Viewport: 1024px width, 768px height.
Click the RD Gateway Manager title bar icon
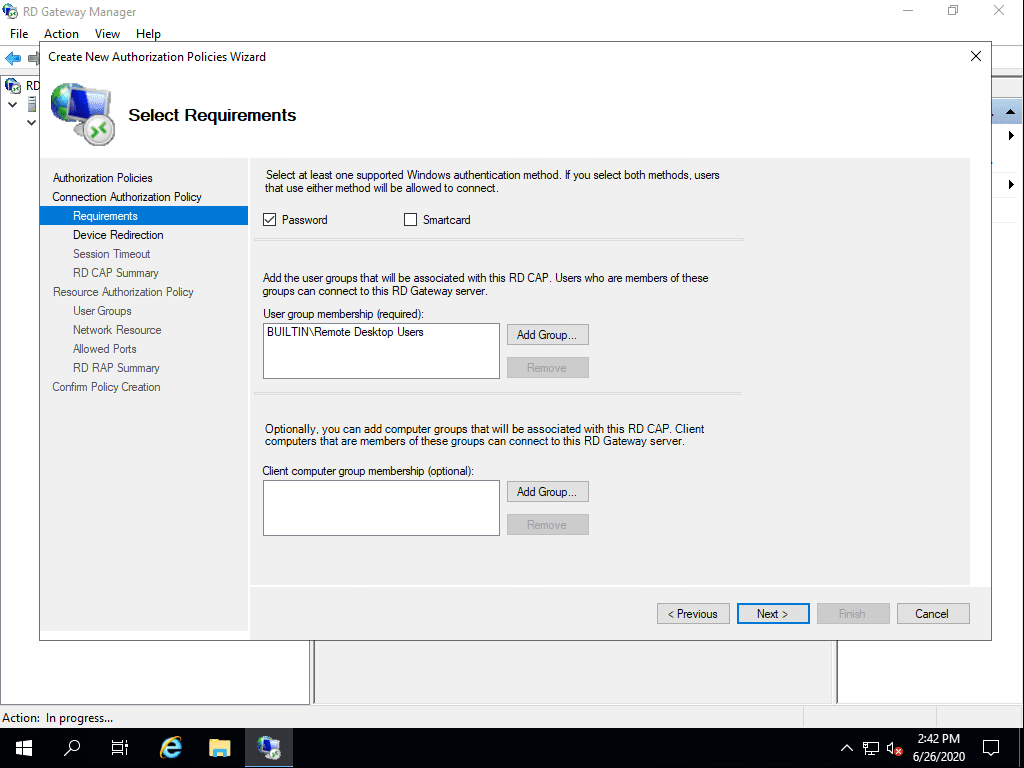coord(10,11)
